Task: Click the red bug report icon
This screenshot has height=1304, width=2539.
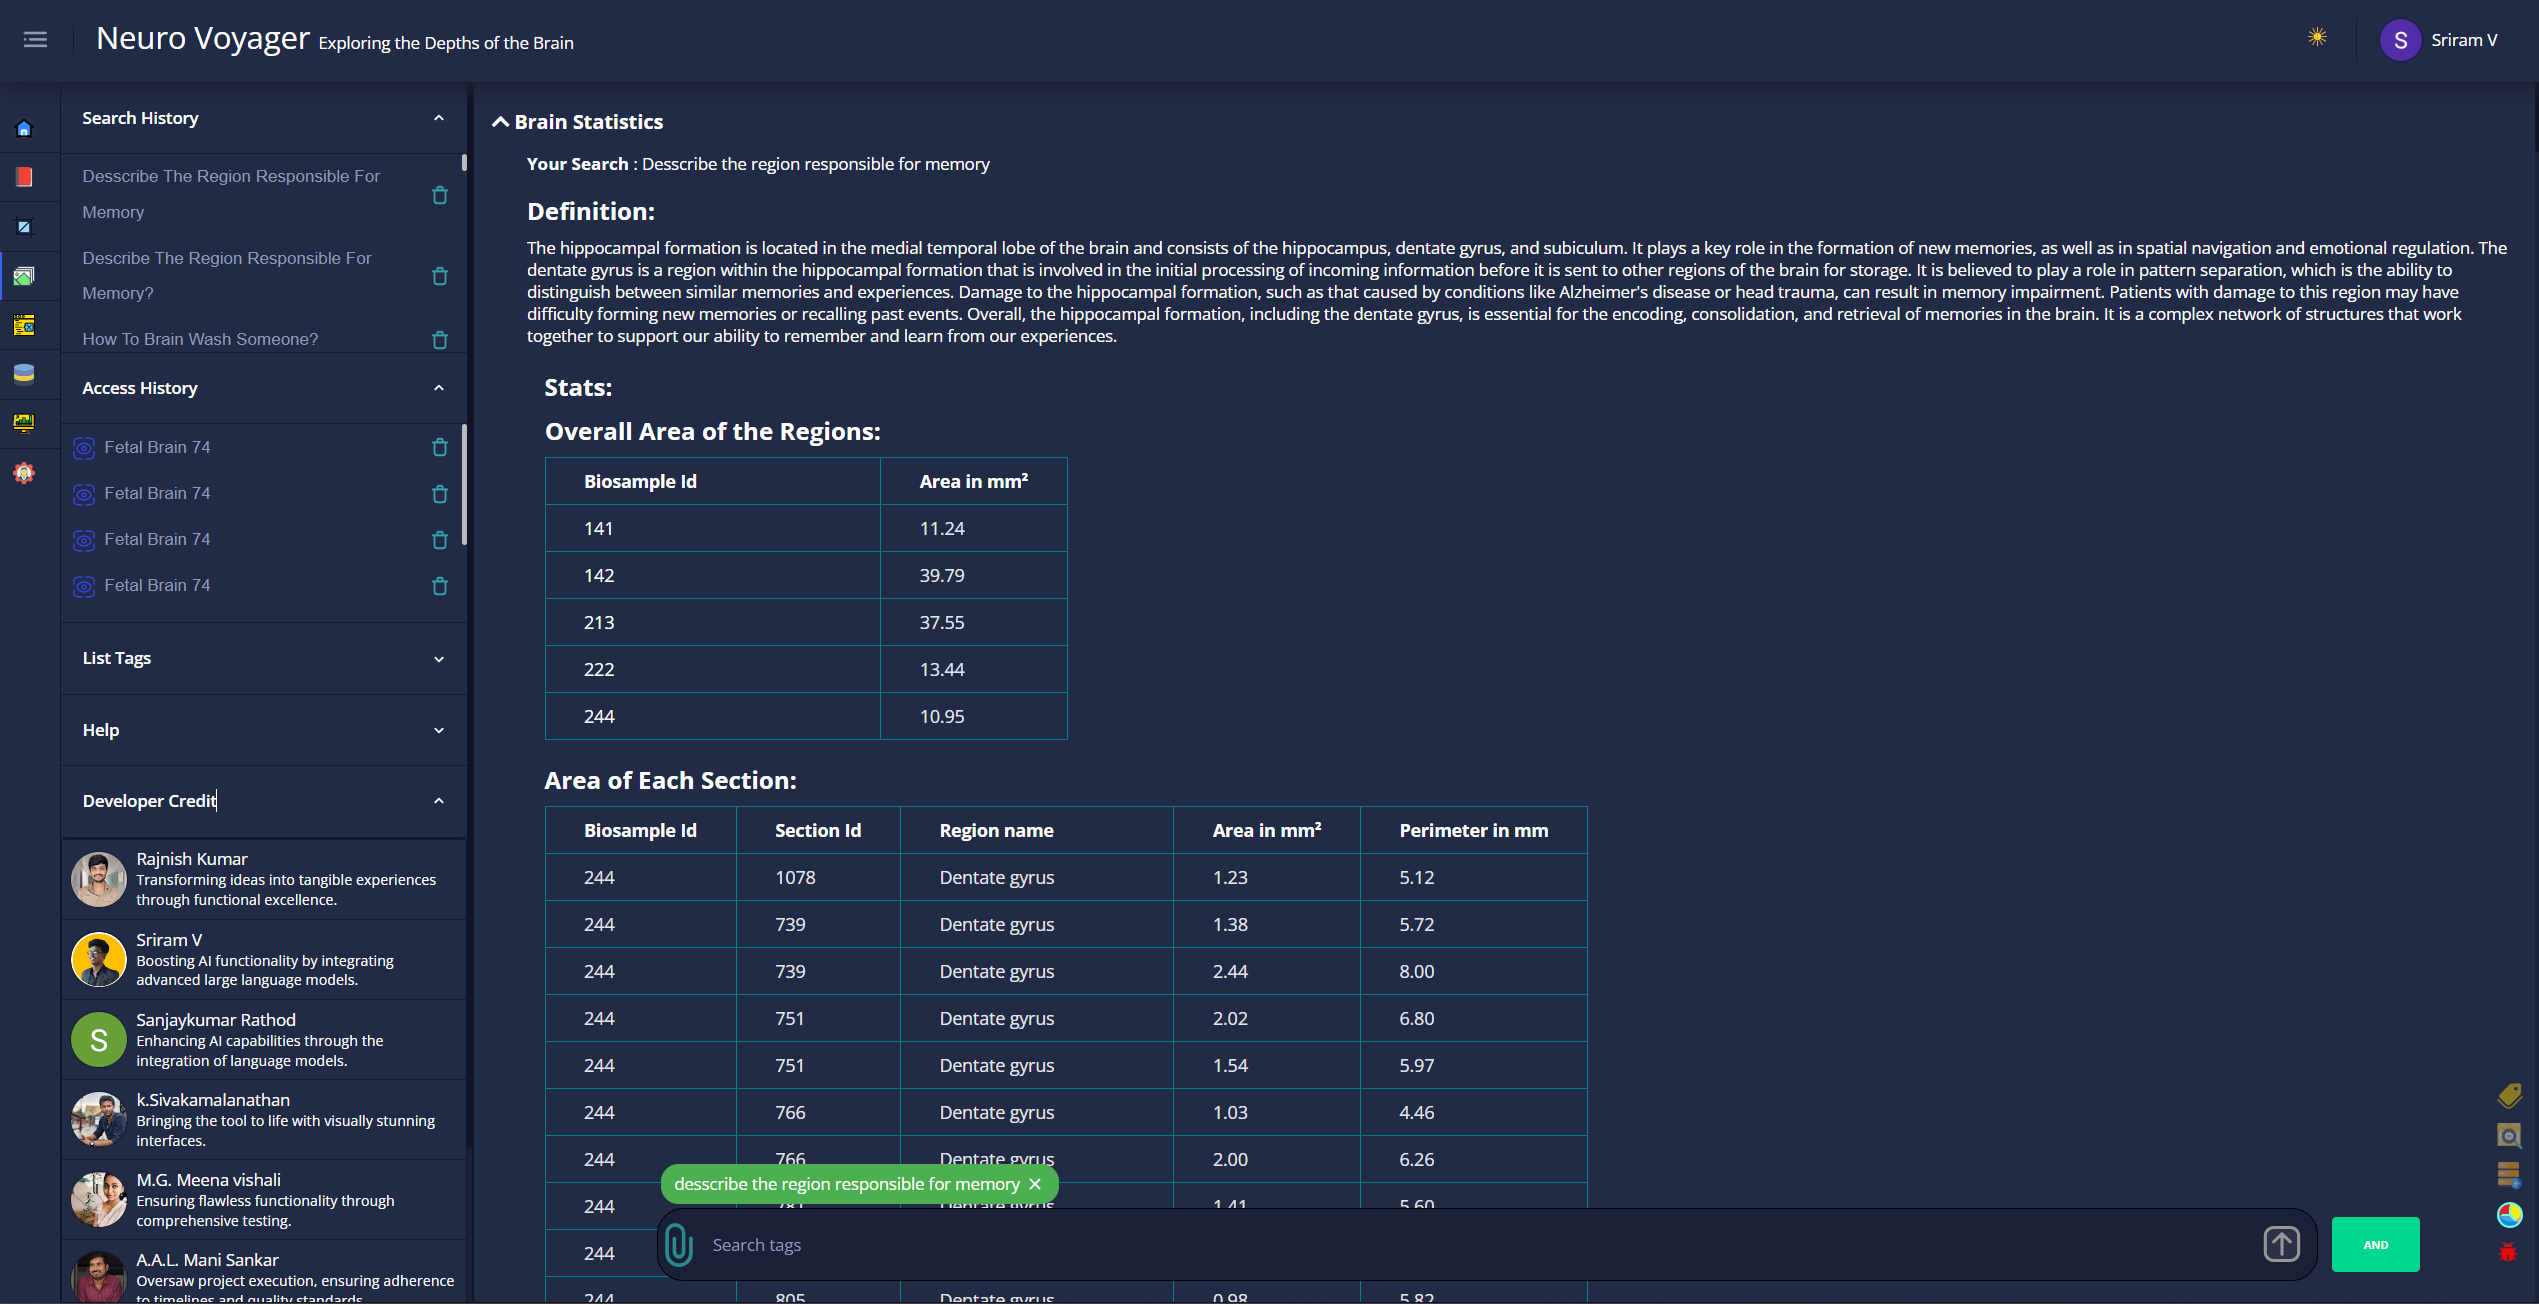Action: (x=2507, y=1252)
